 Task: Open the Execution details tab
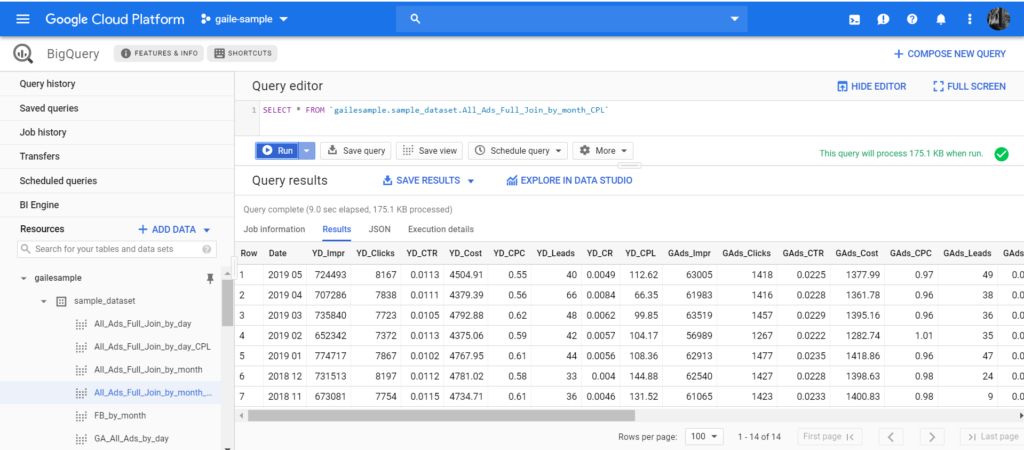440,229
